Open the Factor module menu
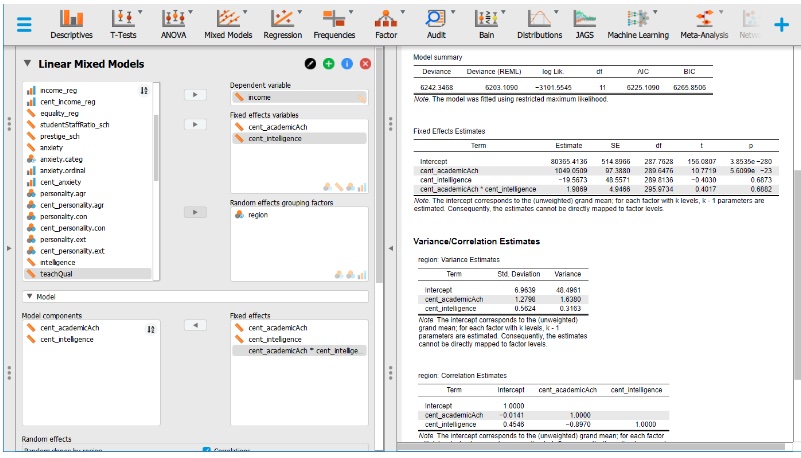This screenshot has width=801, height=458. [386, 25]
